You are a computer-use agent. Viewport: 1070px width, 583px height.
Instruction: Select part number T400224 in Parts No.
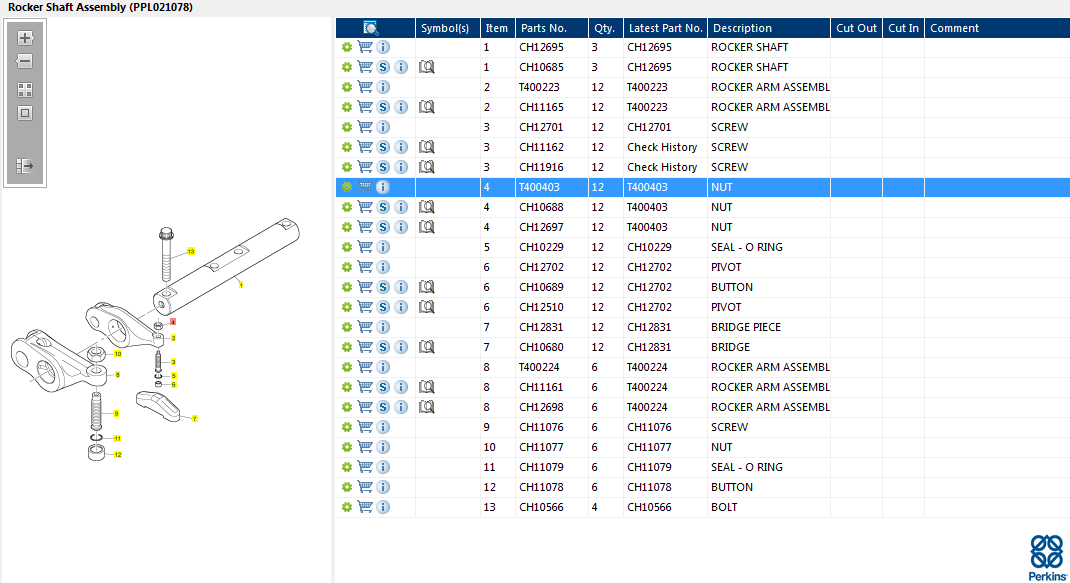(x=551, y=367)
